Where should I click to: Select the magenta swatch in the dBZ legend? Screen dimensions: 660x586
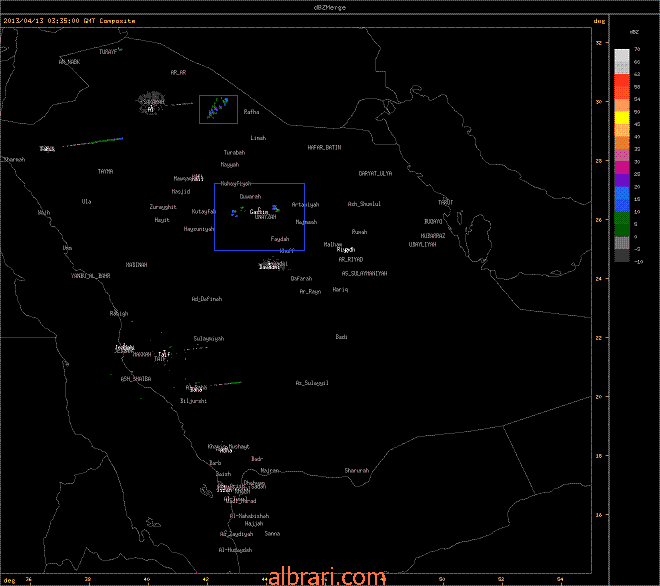[622, 168]
